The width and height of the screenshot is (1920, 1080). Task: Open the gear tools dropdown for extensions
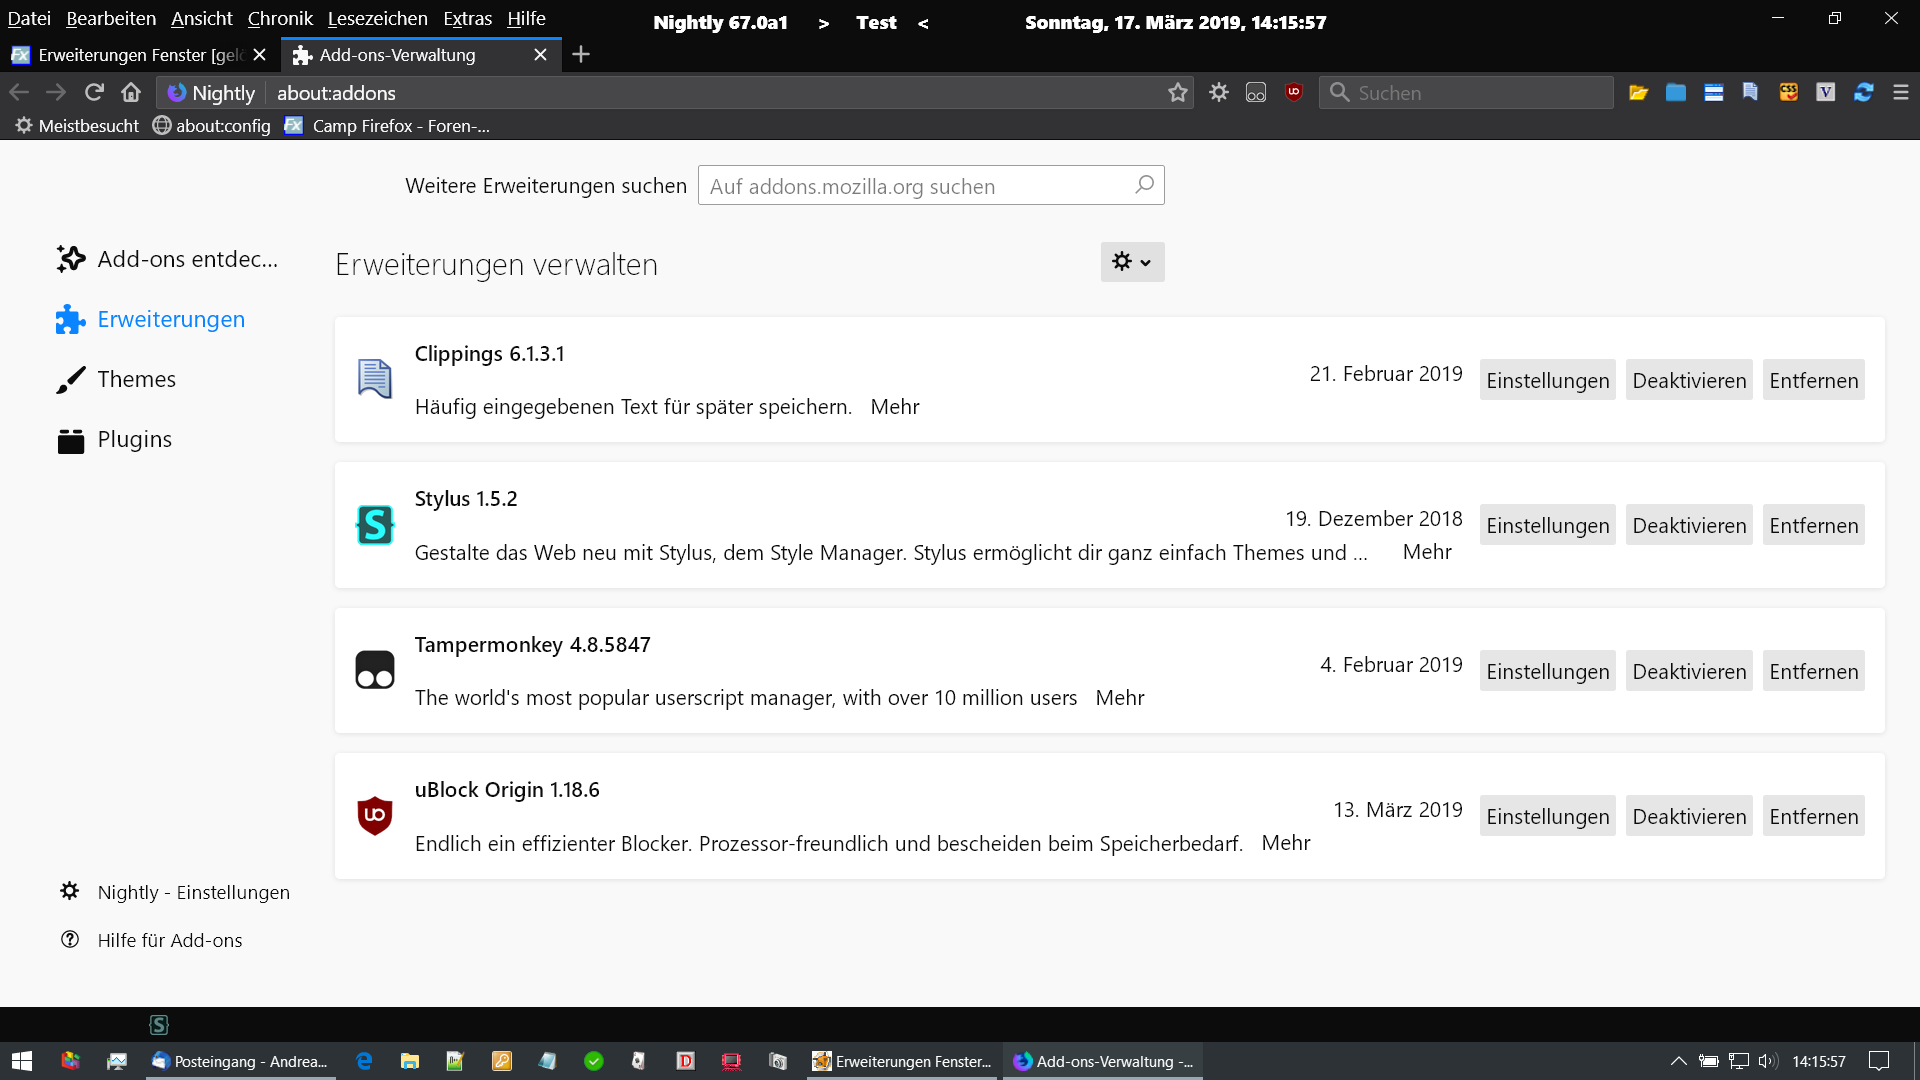[1132, 262]
